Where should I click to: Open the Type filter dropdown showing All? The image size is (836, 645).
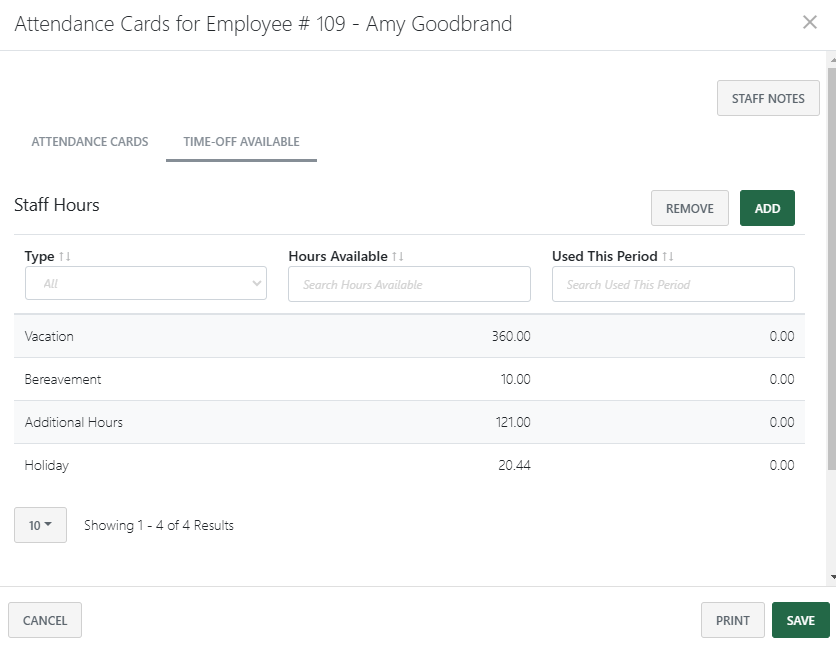pos(145,283)
